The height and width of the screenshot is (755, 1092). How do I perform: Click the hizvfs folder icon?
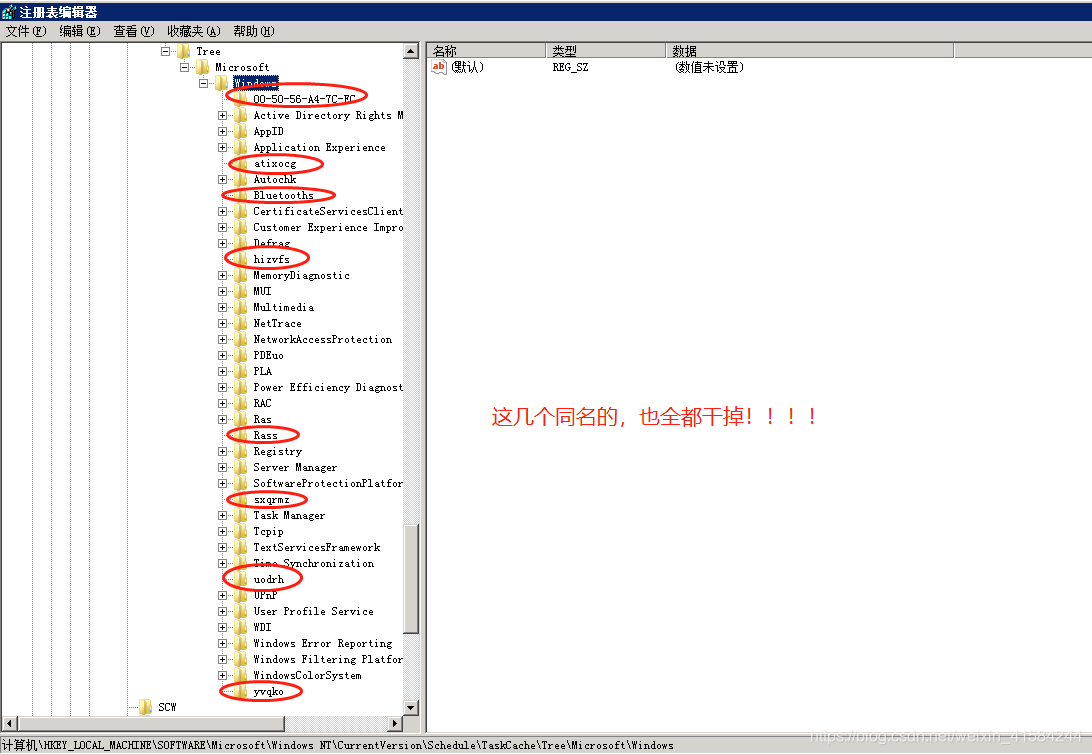[241, 259]
